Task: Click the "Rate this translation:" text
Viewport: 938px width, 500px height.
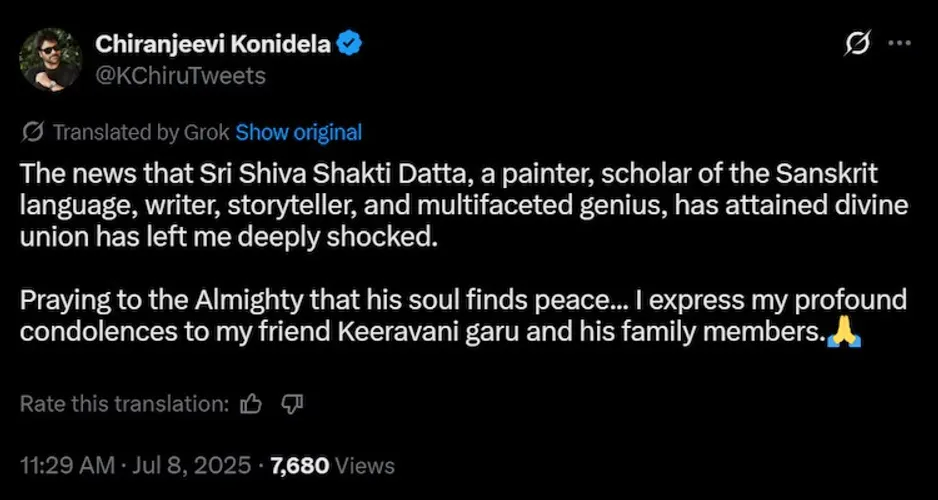Action: tap(125, 404)
